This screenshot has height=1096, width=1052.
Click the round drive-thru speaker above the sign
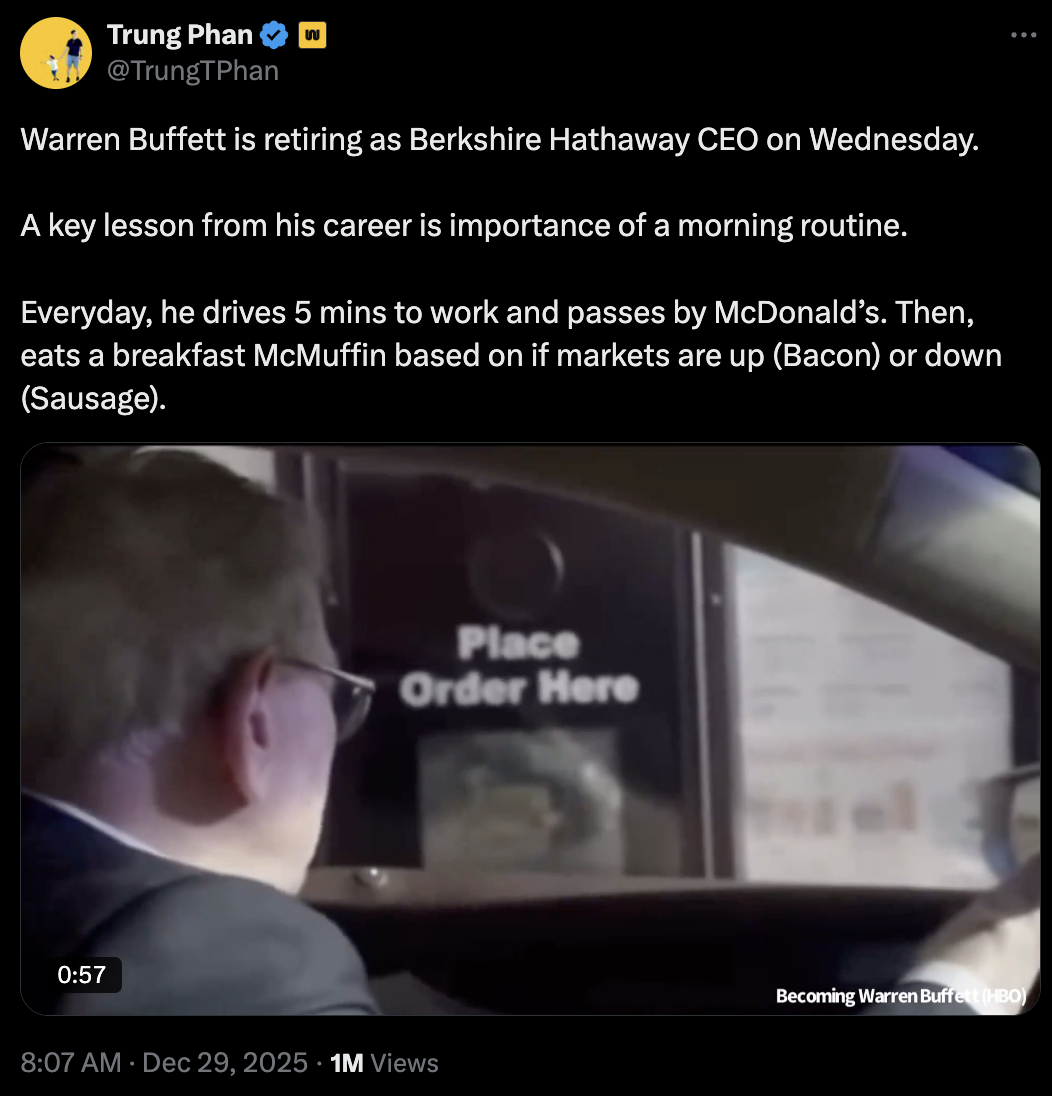point(516,568)
